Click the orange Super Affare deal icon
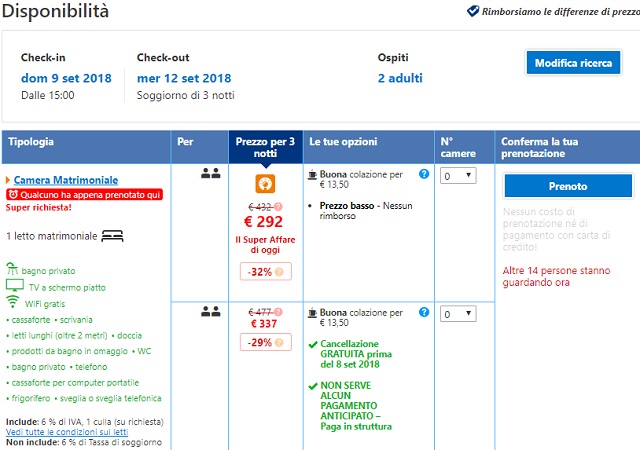This screenshot has height=450, width=640. click(x=265, y=184)
